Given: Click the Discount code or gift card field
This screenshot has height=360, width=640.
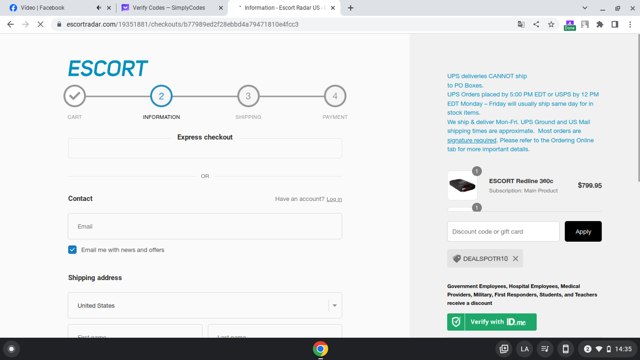Looking at the screenshot, I should 503,231.
